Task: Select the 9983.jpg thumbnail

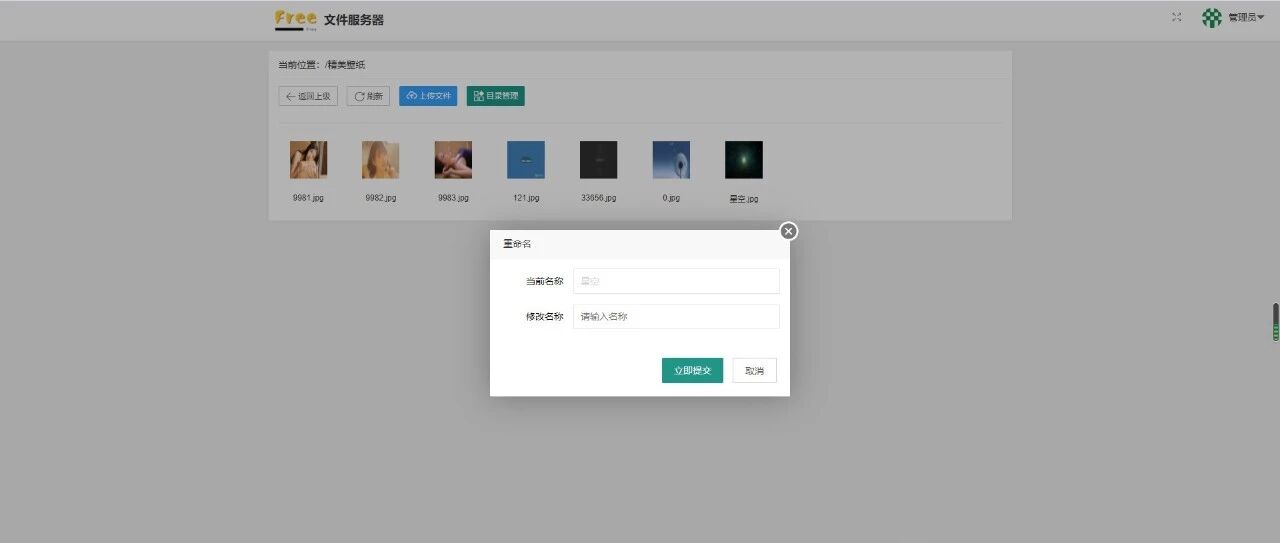Action: tap(453, 160)
